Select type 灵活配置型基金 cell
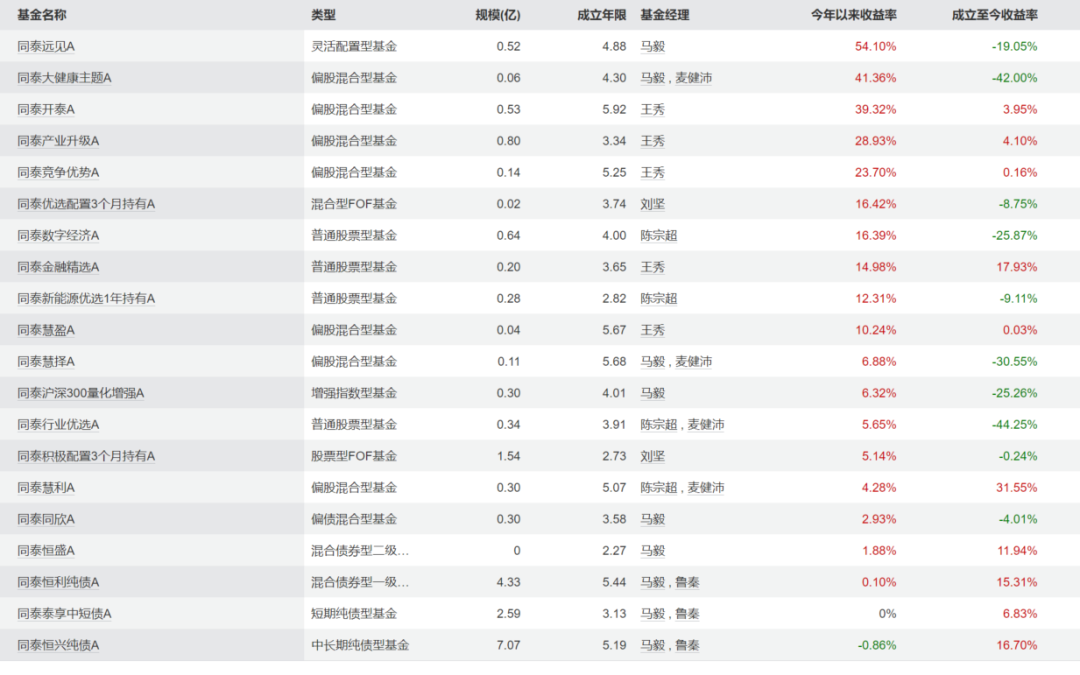The image size is (1080, 675). [354, 46]
